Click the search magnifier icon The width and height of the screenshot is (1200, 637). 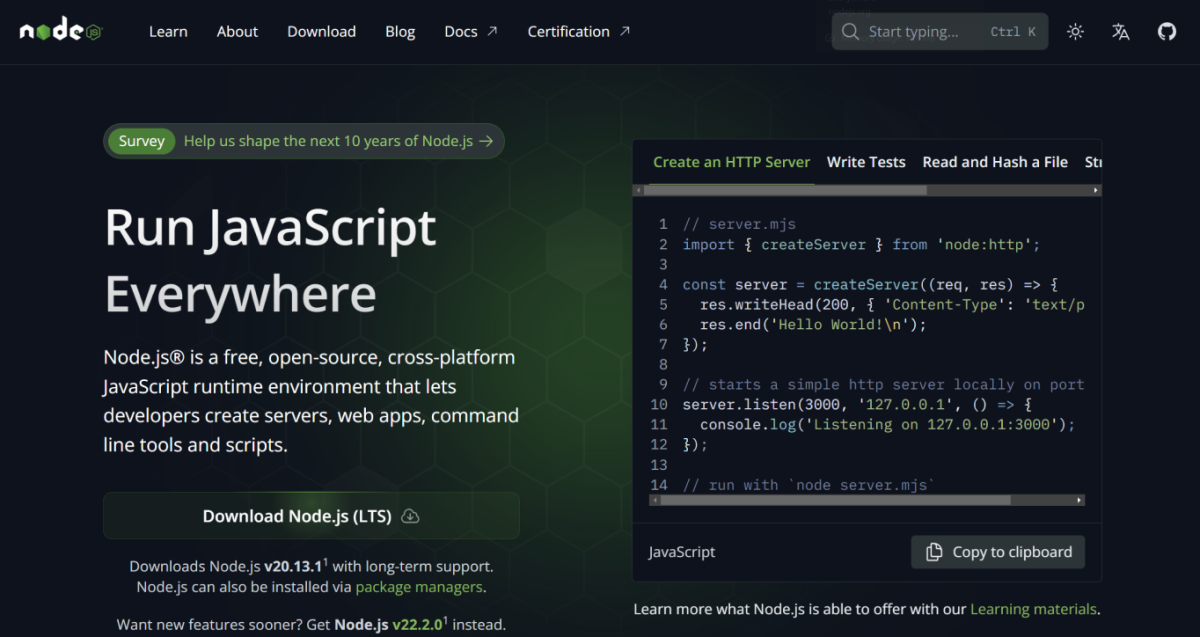(849, 31)
